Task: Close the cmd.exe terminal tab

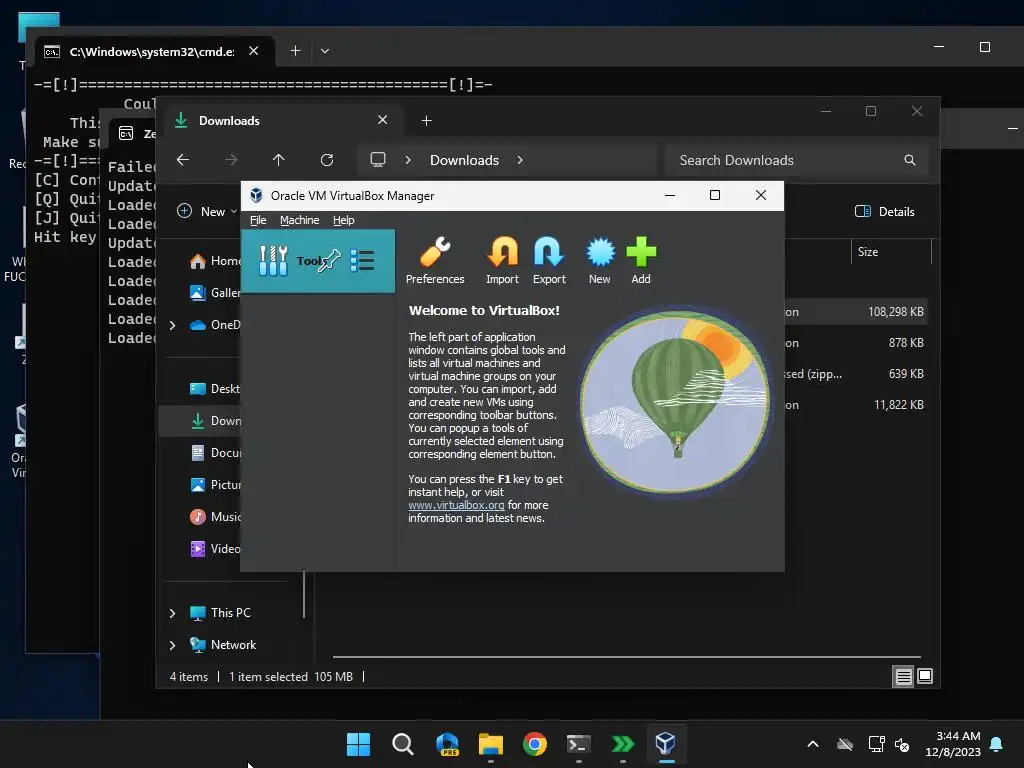Action: [254, 51]
